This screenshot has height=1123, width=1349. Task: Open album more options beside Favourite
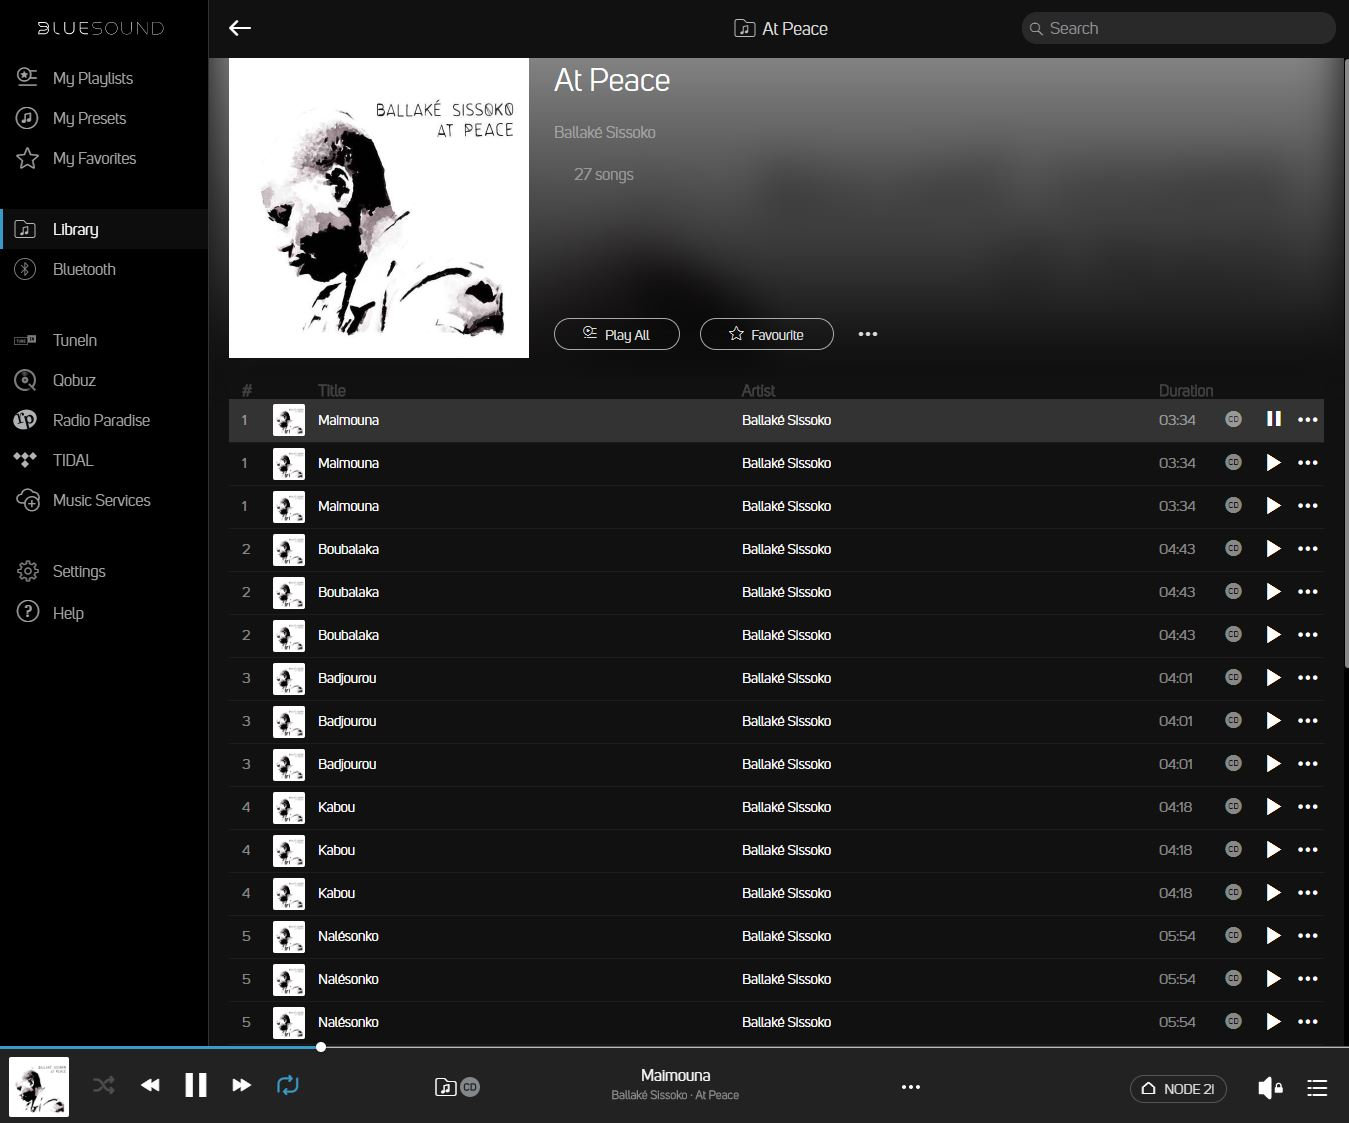click(868, 334)
